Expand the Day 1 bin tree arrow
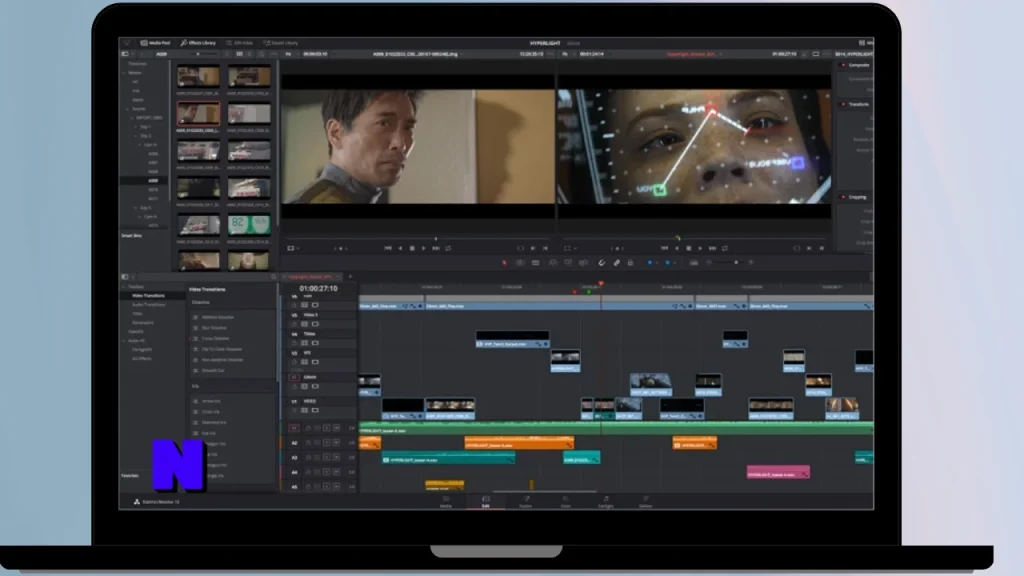Screen dimensions: 1024x576 pyautogui.click(x=136, y=127)
